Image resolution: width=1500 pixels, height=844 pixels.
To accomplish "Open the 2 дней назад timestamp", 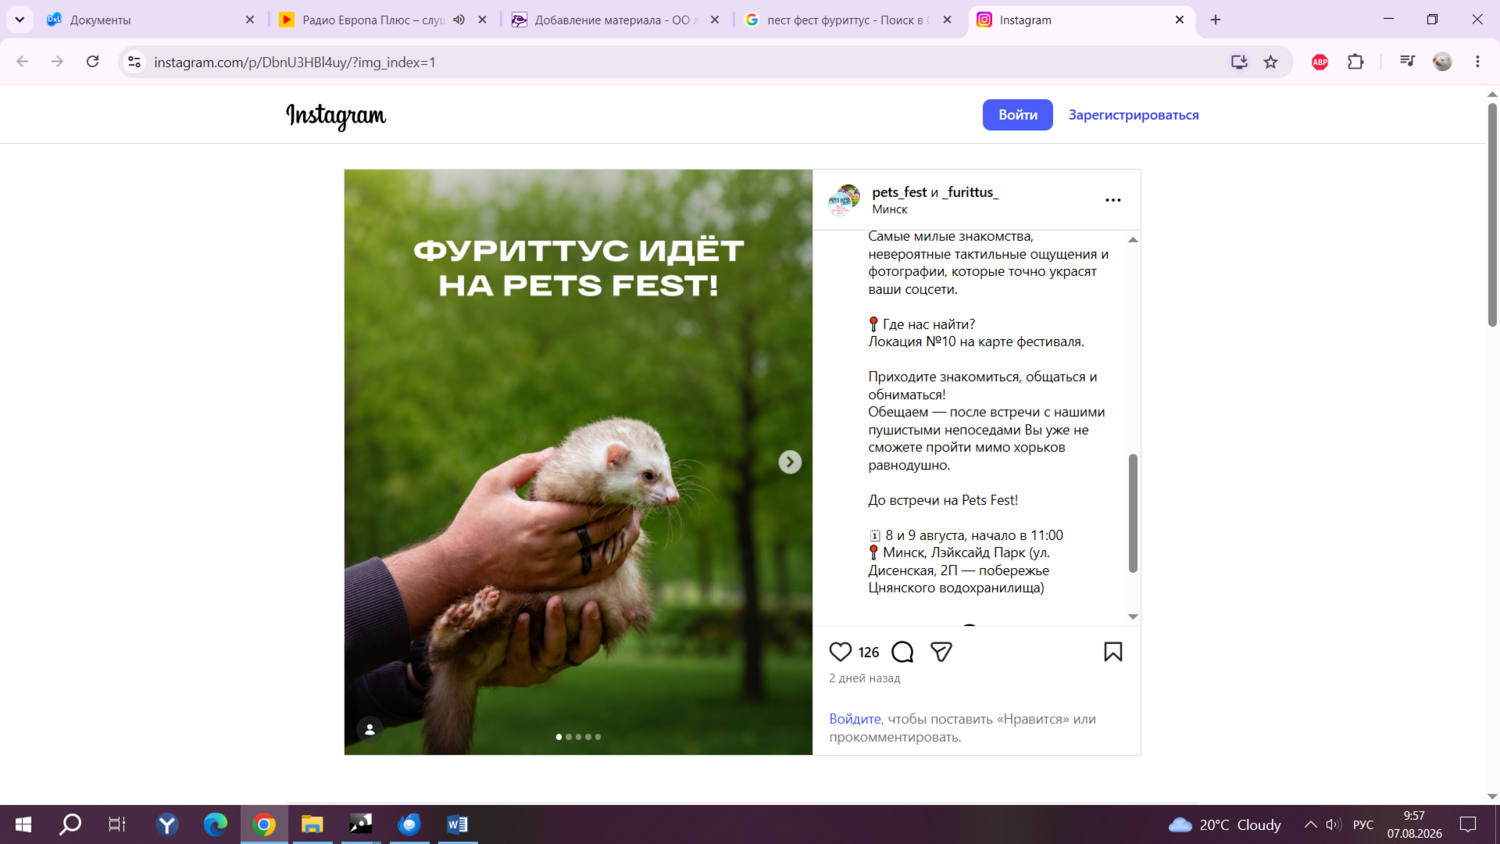I will [864, 678].
